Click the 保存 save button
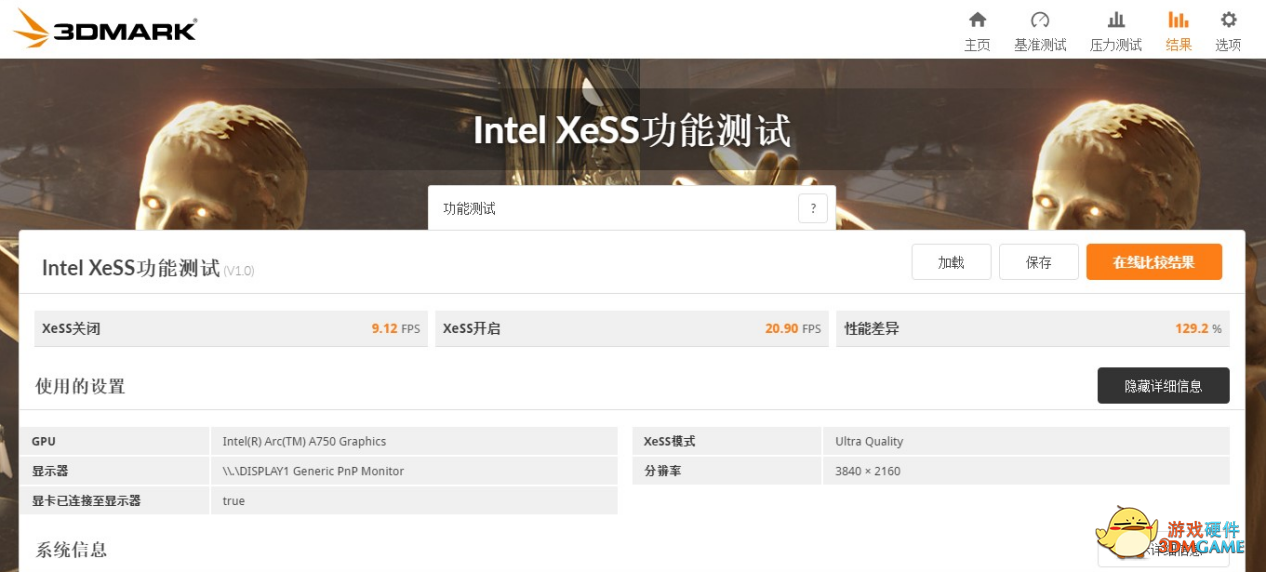Viewport: 1266px width, 572px height. (1039, 262)
